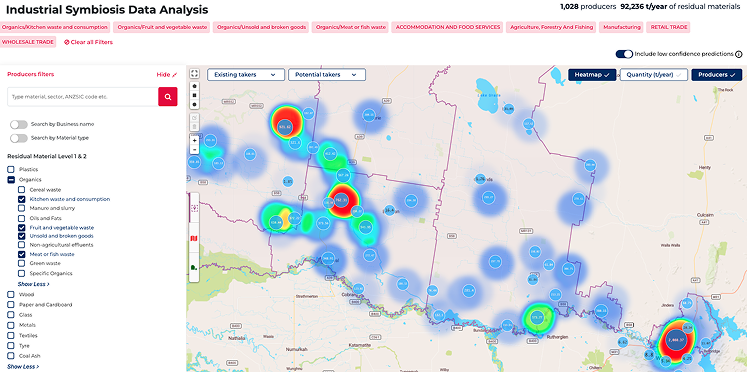The width and height of the screenshot is (747, 372).
Task: Check the Plastics checkbox
Action: [x=10, y=169]
